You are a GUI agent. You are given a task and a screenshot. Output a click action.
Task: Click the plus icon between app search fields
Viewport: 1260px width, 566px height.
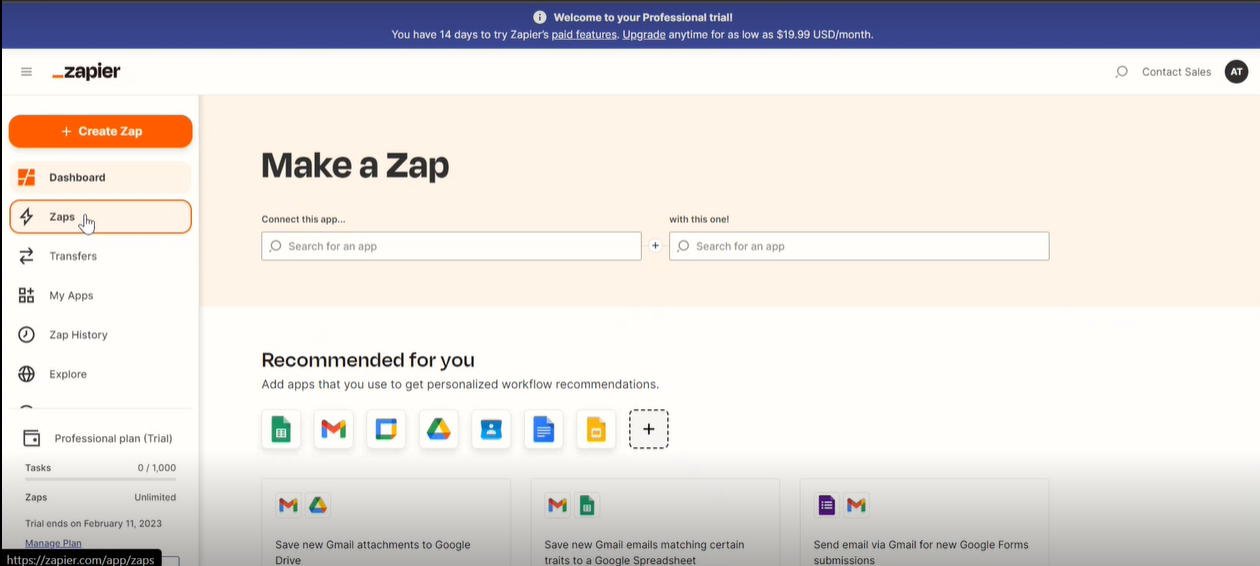click(x=655, y=246)
